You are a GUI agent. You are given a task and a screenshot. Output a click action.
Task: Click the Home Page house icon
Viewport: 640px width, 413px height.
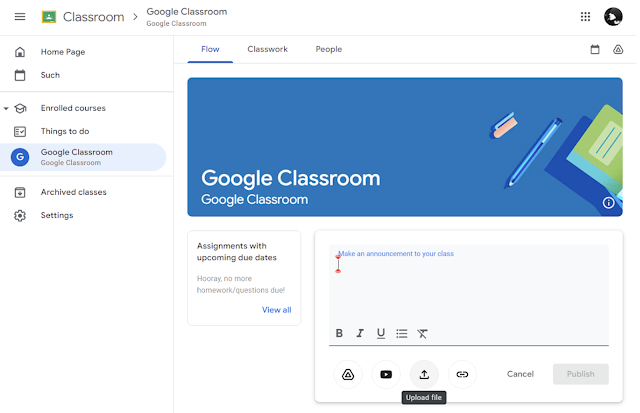point(20,52)
